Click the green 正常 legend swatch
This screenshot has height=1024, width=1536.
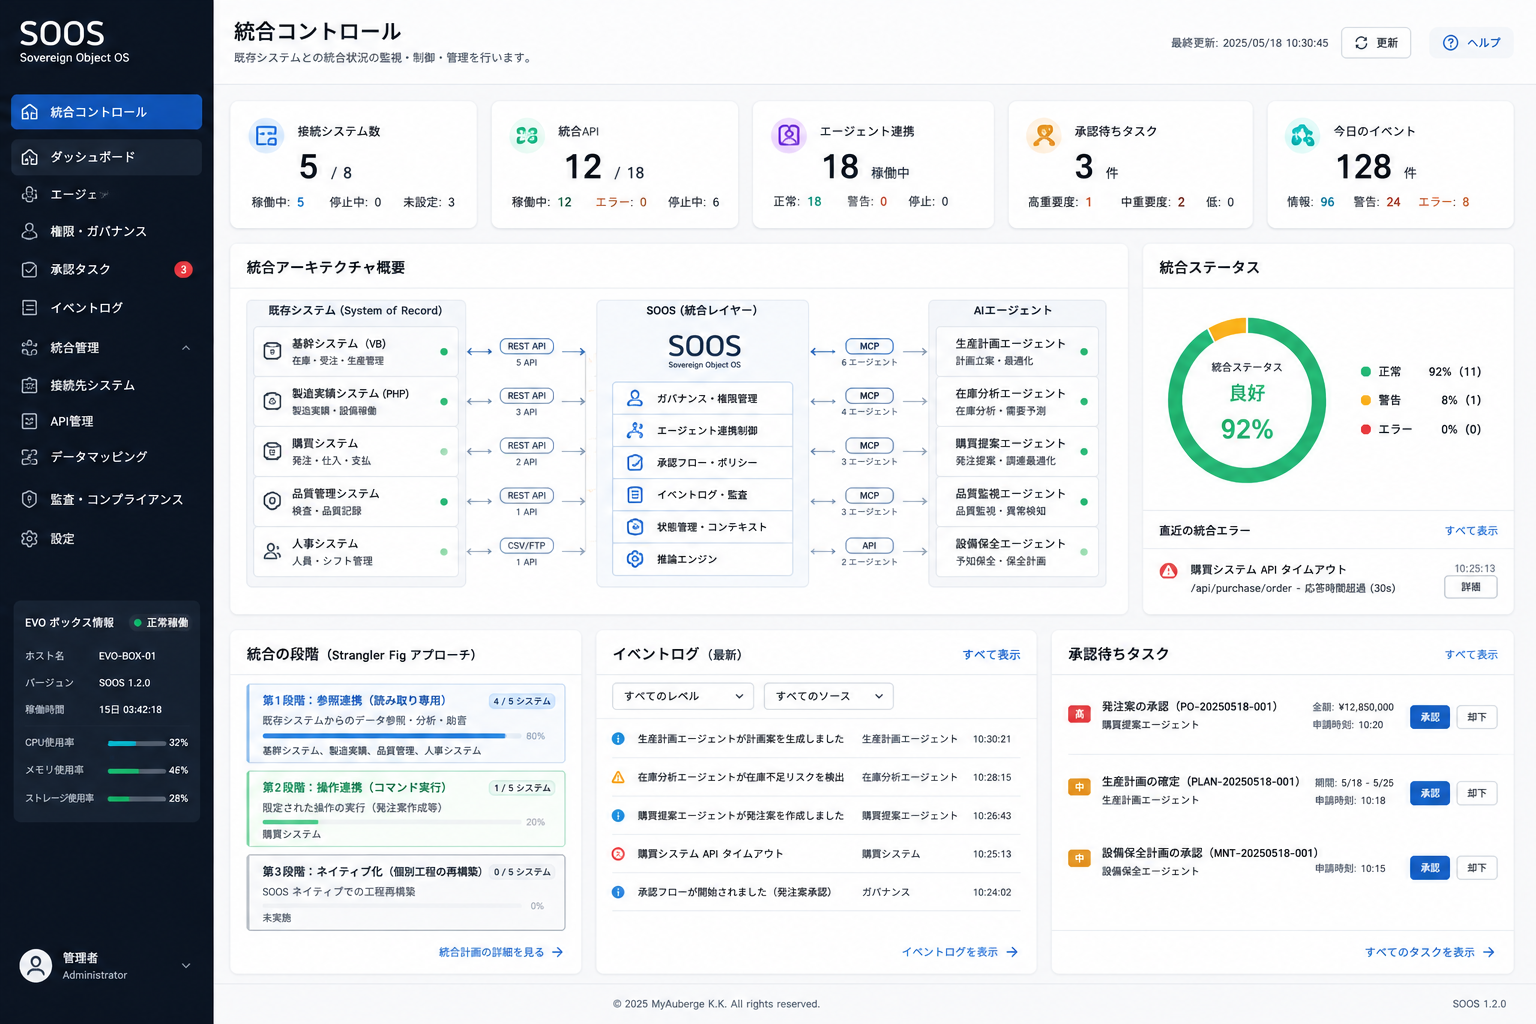[1365, 372]
